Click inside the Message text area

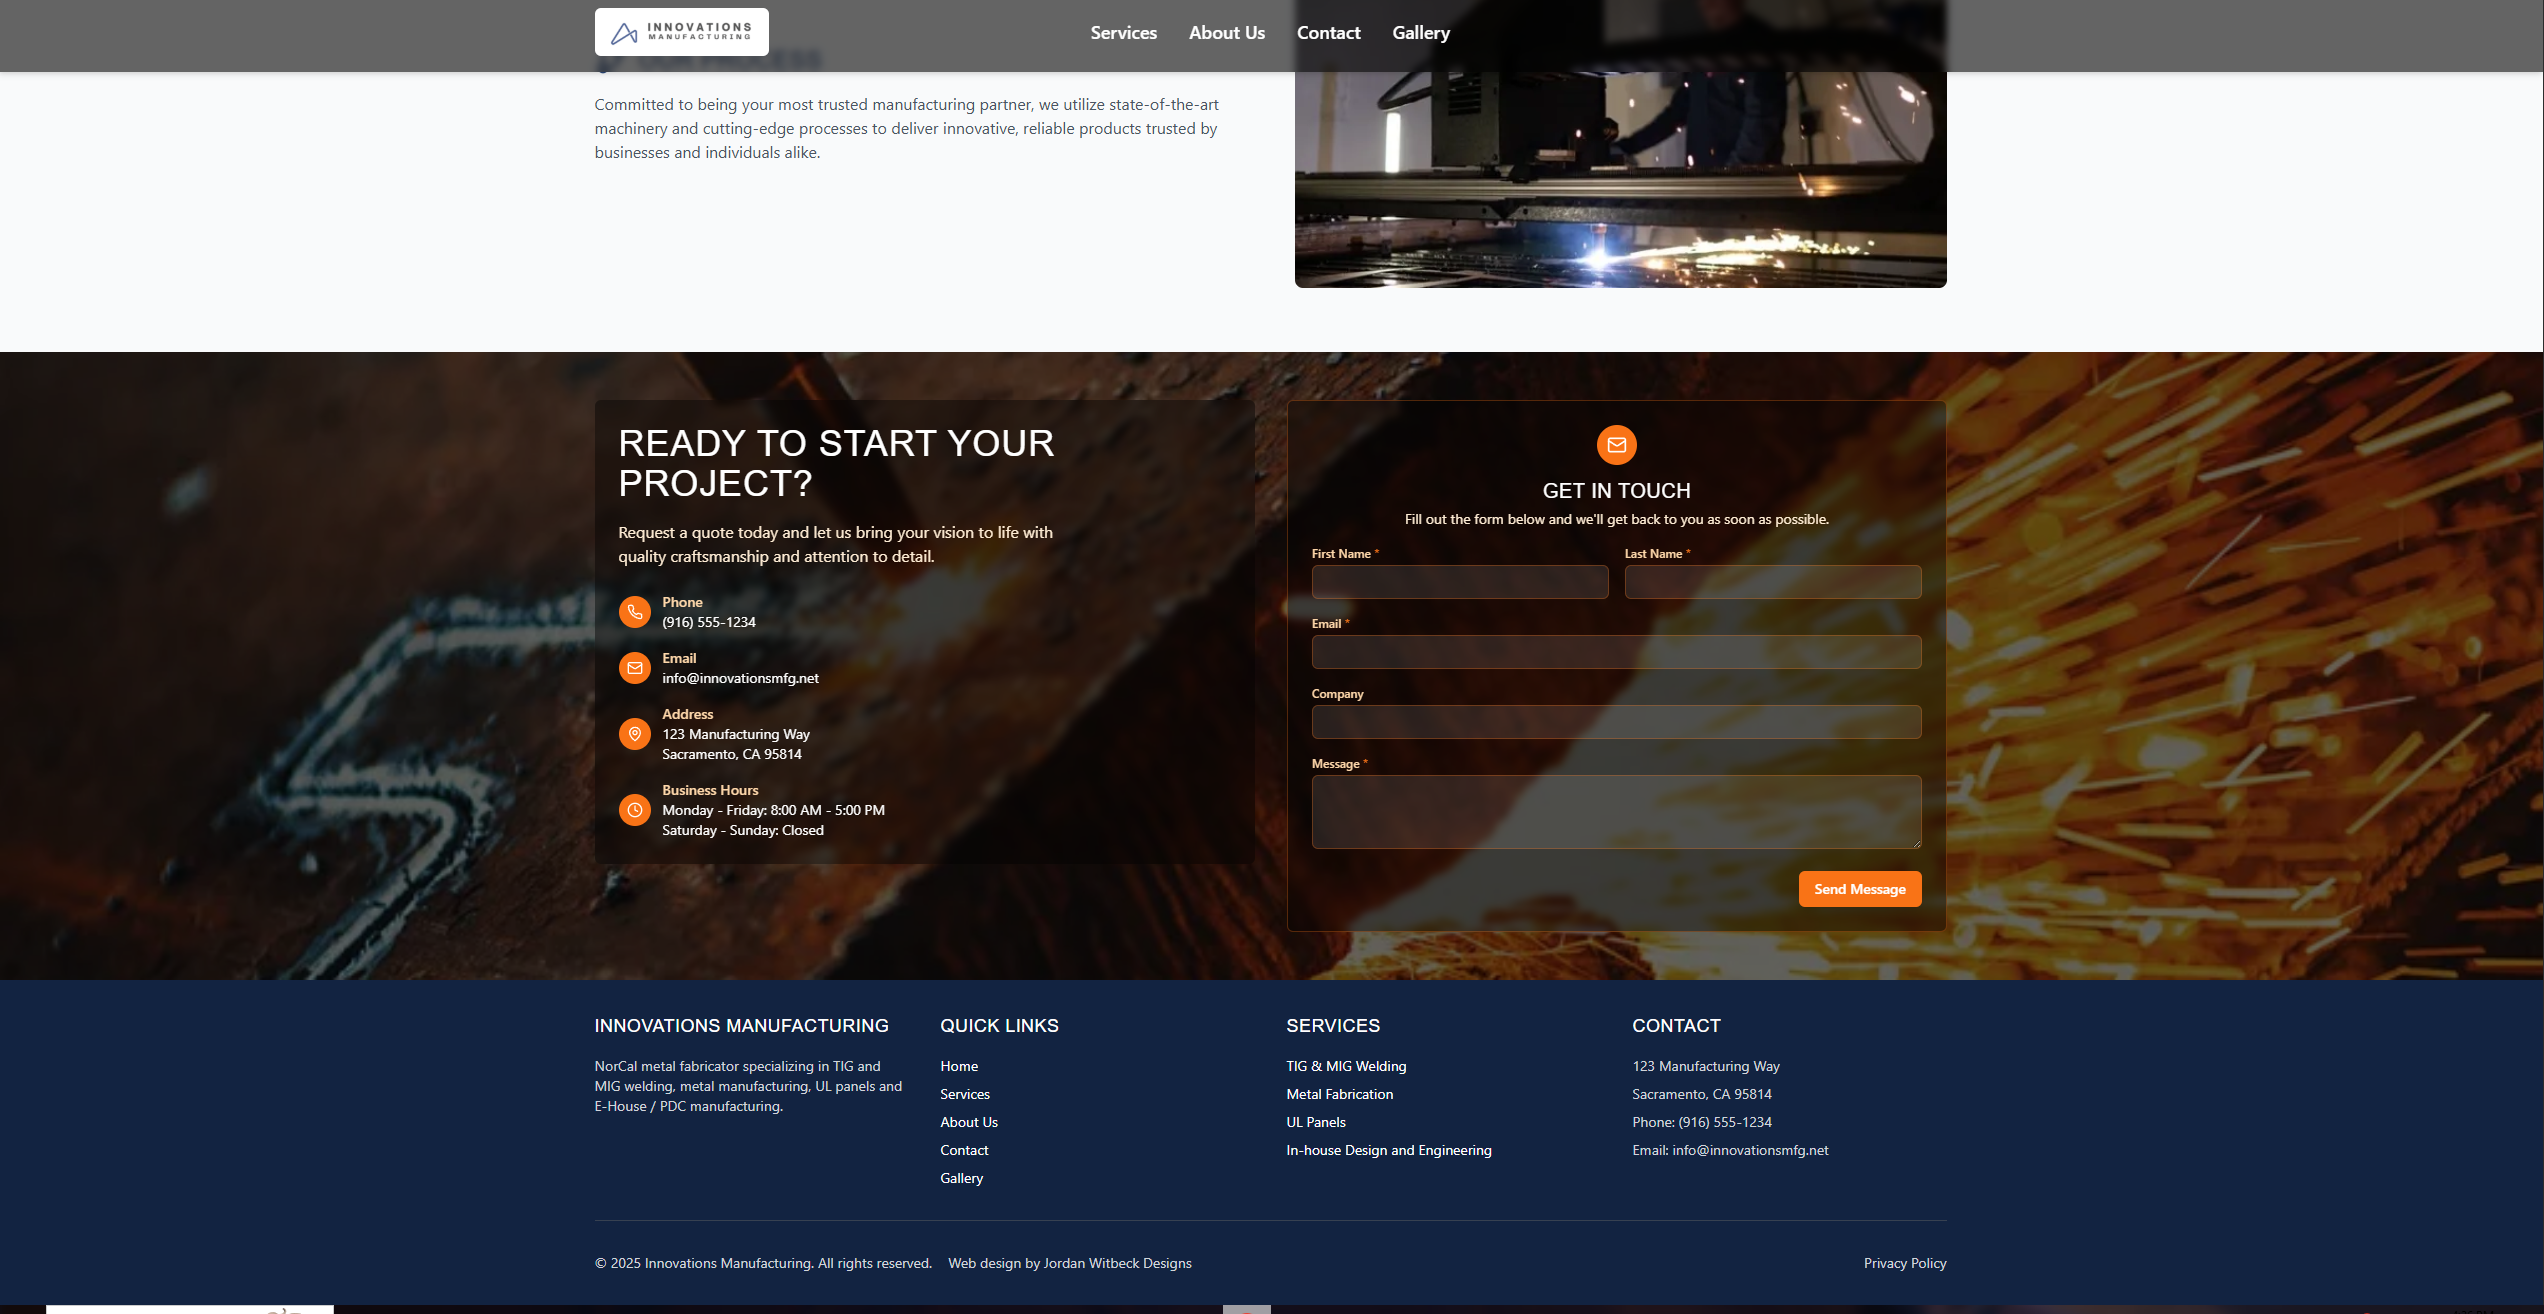point(1616,812)
